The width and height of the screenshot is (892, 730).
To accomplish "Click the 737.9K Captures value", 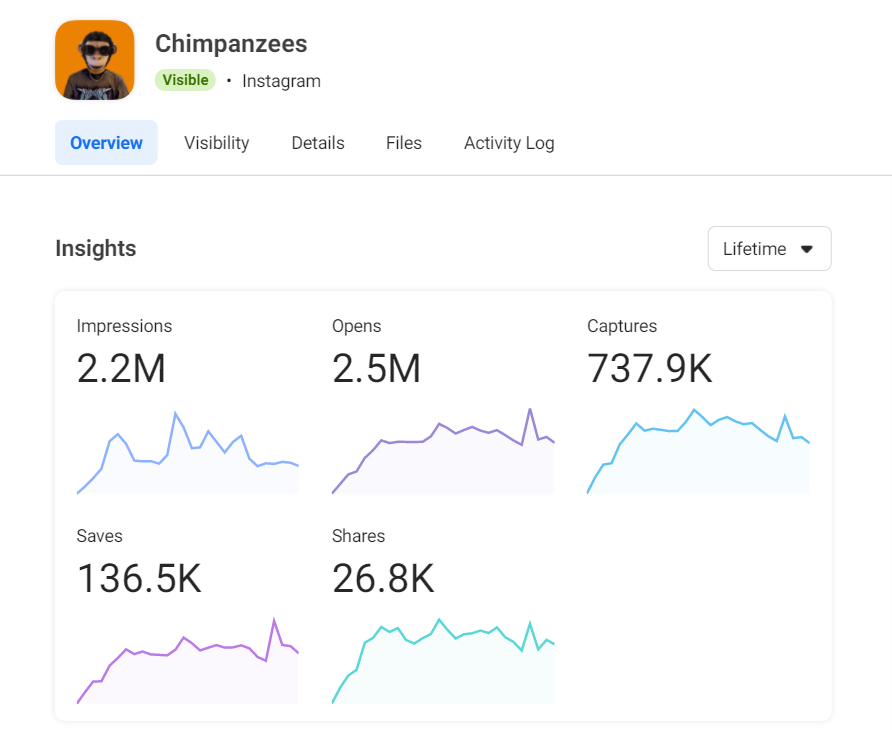I will (x=650, y=370).
